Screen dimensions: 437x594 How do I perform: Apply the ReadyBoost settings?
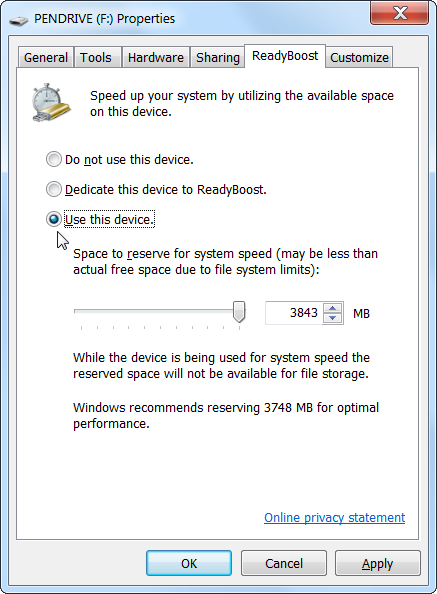(378, 563)
